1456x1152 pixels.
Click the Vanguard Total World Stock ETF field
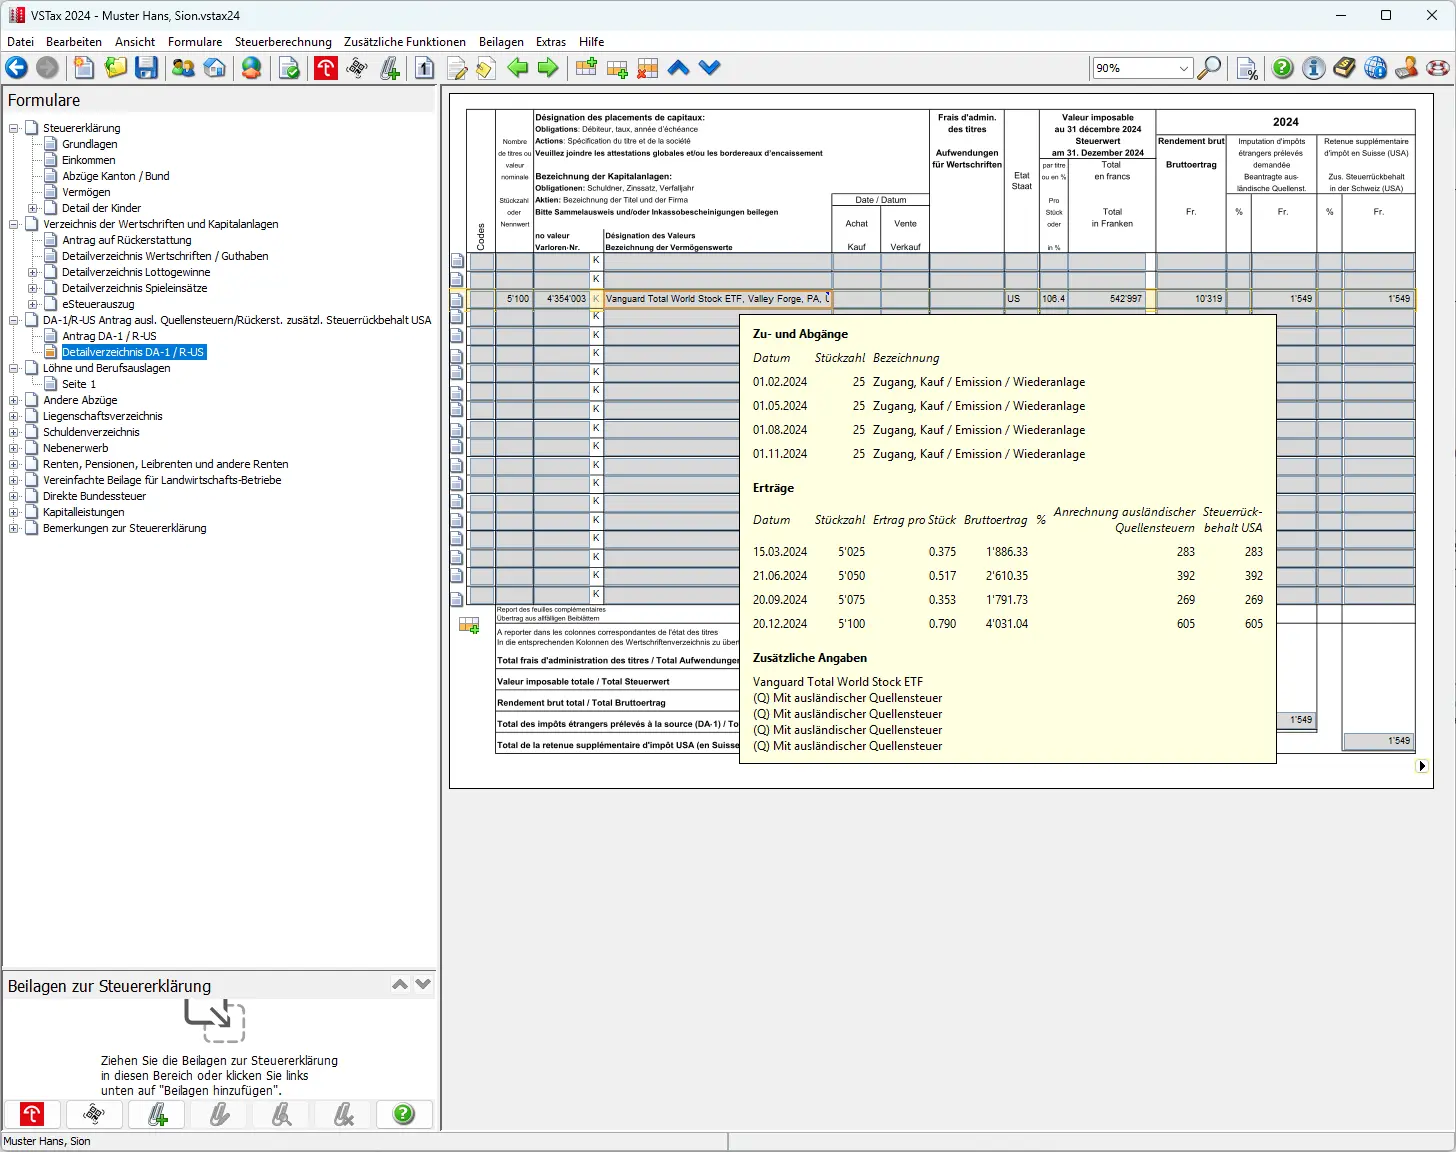coord(717,299)
